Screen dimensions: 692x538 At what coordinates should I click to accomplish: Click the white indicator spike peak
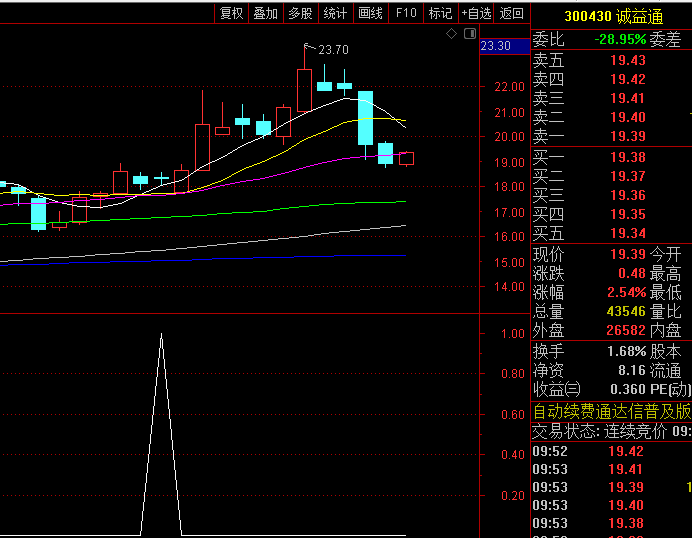(161, 335)
